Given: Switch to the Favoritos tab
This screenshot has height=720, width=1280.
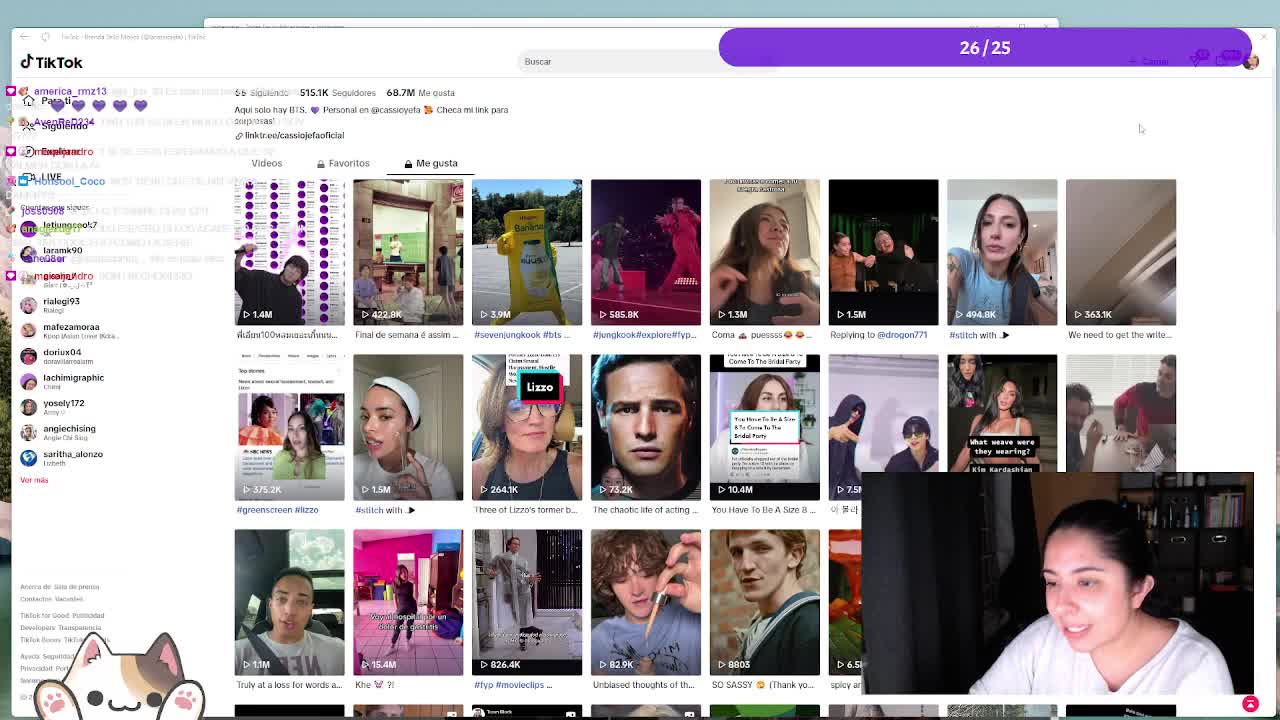Looking at the screenshot, I should pyautogui.click(x=343, y=163).
